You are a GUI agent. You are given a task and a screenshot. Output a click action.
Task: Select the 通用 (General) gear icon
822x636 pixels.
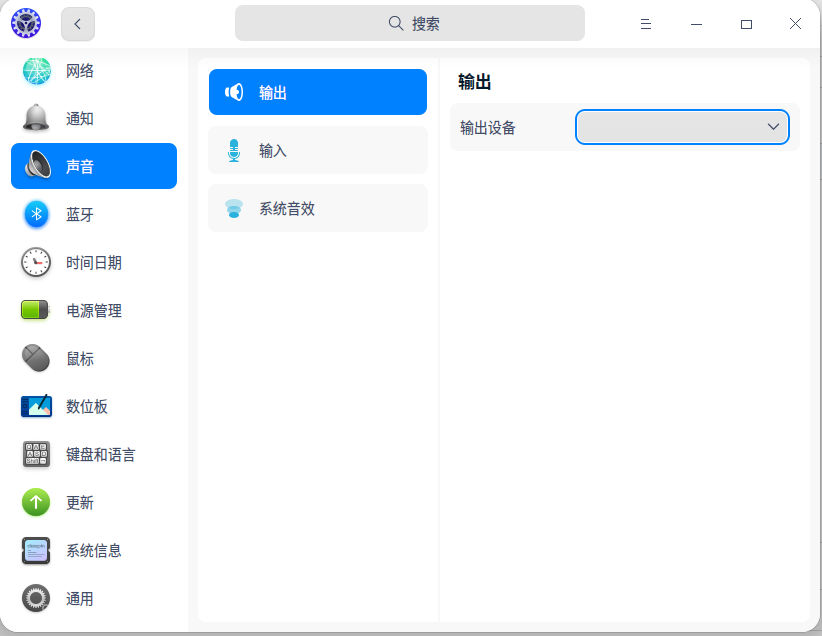36,598
